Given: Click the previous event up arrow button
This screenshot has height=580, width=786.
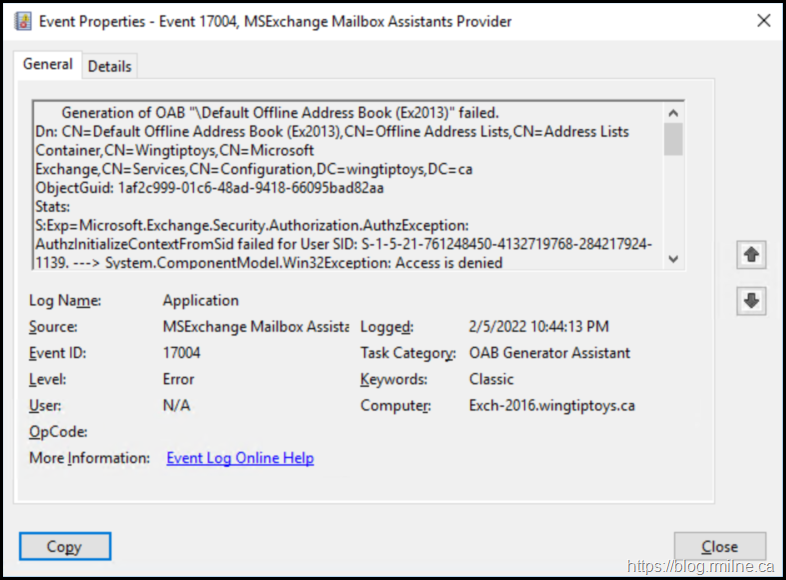Looking at the screenshot, I should click(751, 255).
